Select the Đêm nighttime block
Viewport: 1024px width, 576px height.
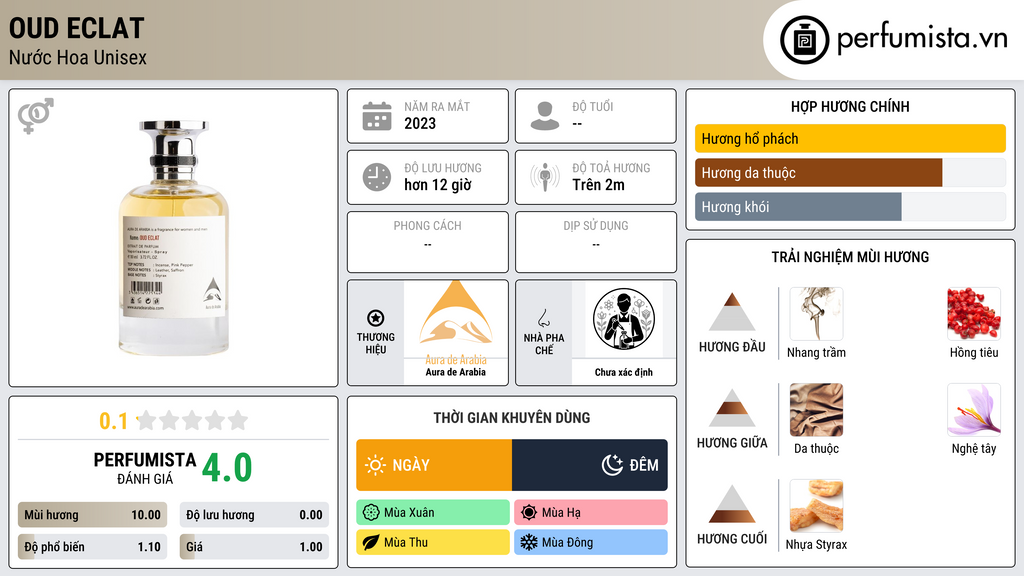pos(590,465)
